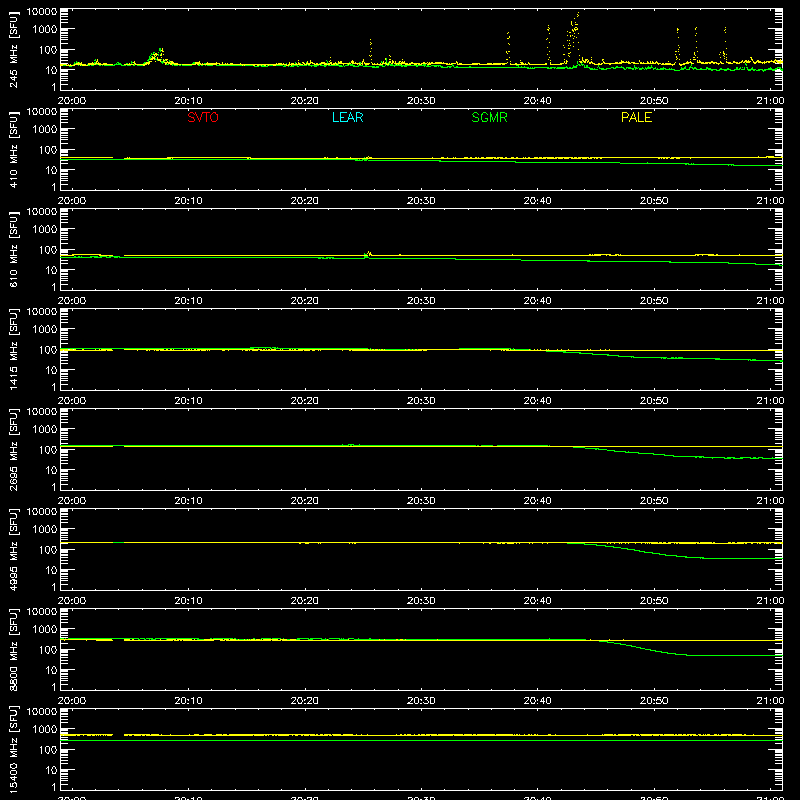Click the 20:50 time label below the 8800 MHz plot
800x800 pixels.
tap(654, 701)
